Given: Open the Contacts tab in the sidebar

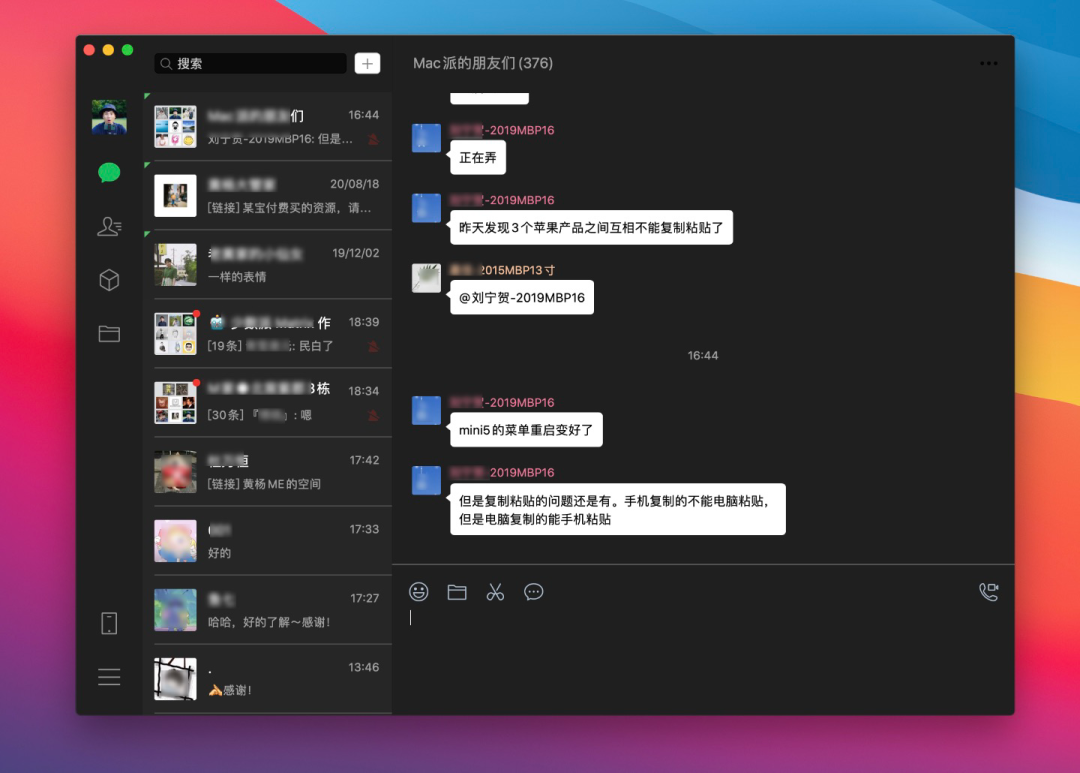Looking at the screenshot, I should [x=109, y=226].
